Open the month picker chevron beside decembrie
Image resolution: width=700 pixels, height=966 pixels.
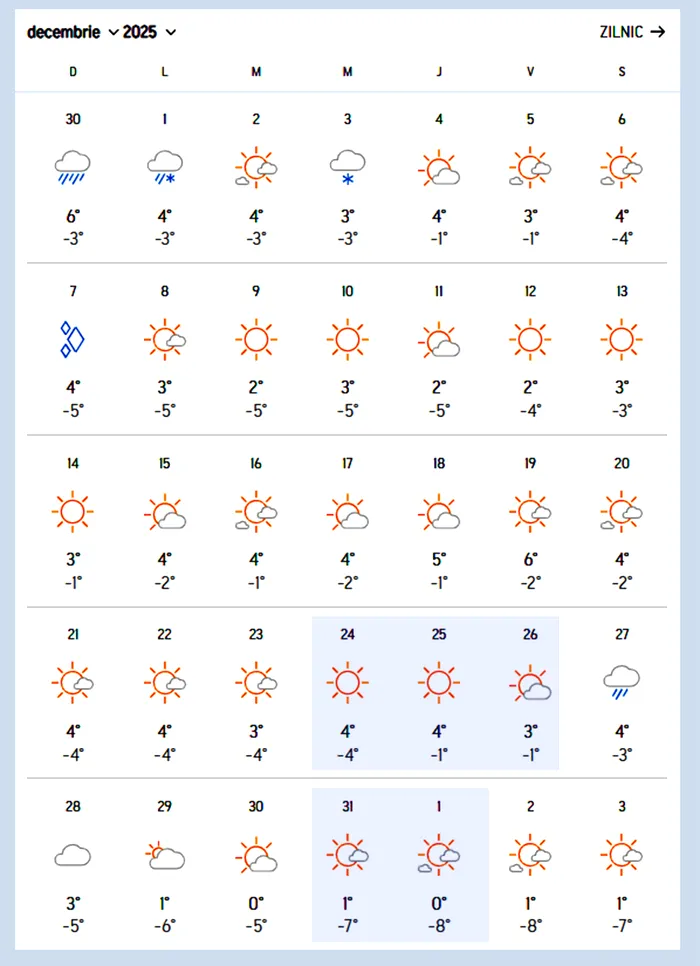tap(109, 31)
